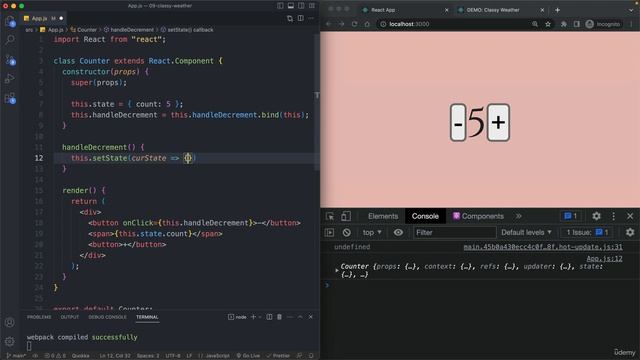Reload the localhost page in browser
The height and width of the screenshot is (360, 640).
[354, 24]
